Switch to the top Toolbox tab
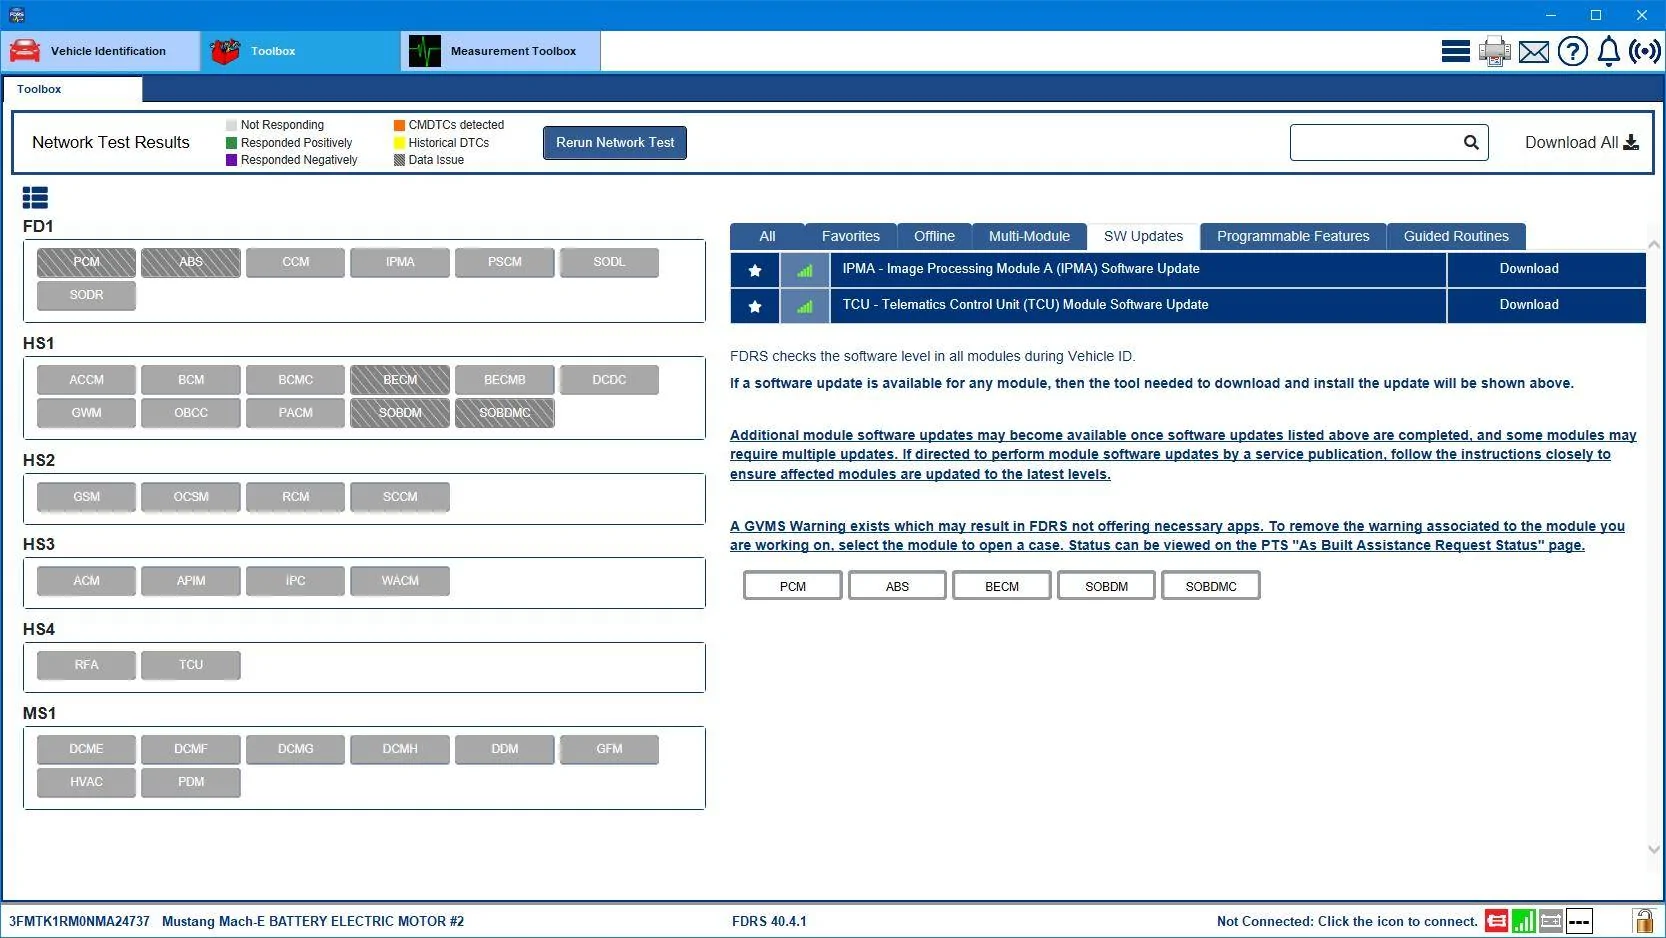This screenshot has width=1666, height=938. point(301,51)
